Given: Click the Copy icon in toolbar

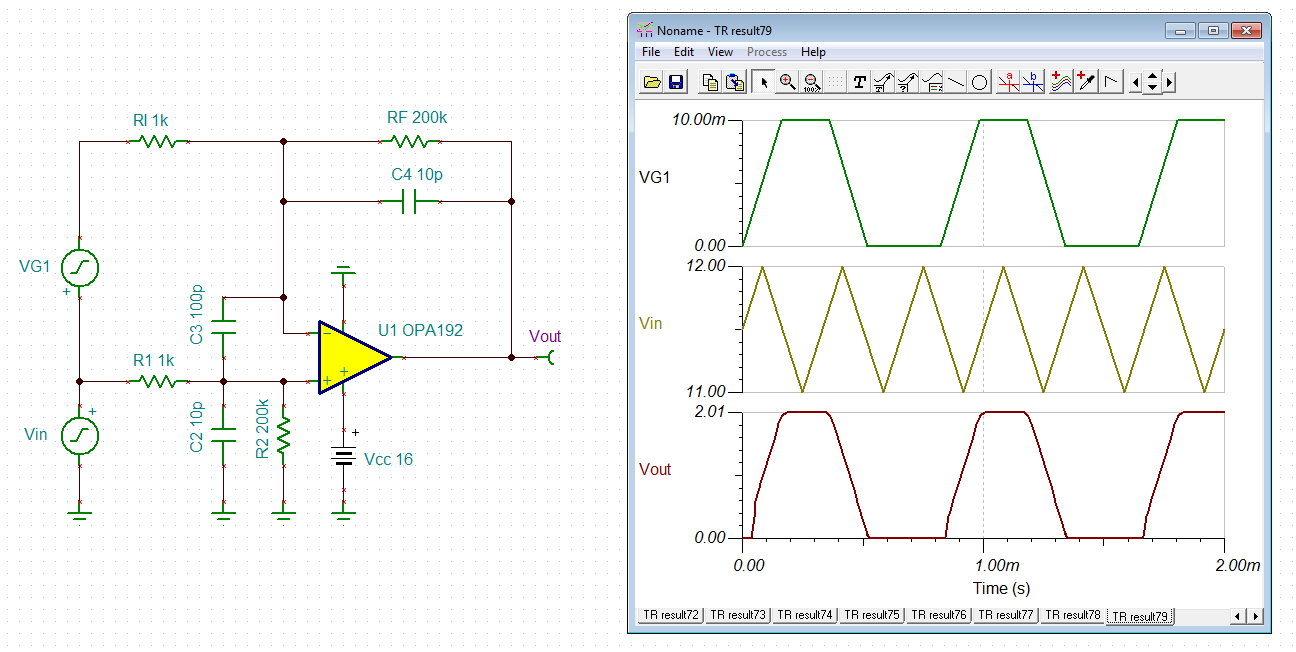Looking at the screenshot, I should (x=710, y=82).
